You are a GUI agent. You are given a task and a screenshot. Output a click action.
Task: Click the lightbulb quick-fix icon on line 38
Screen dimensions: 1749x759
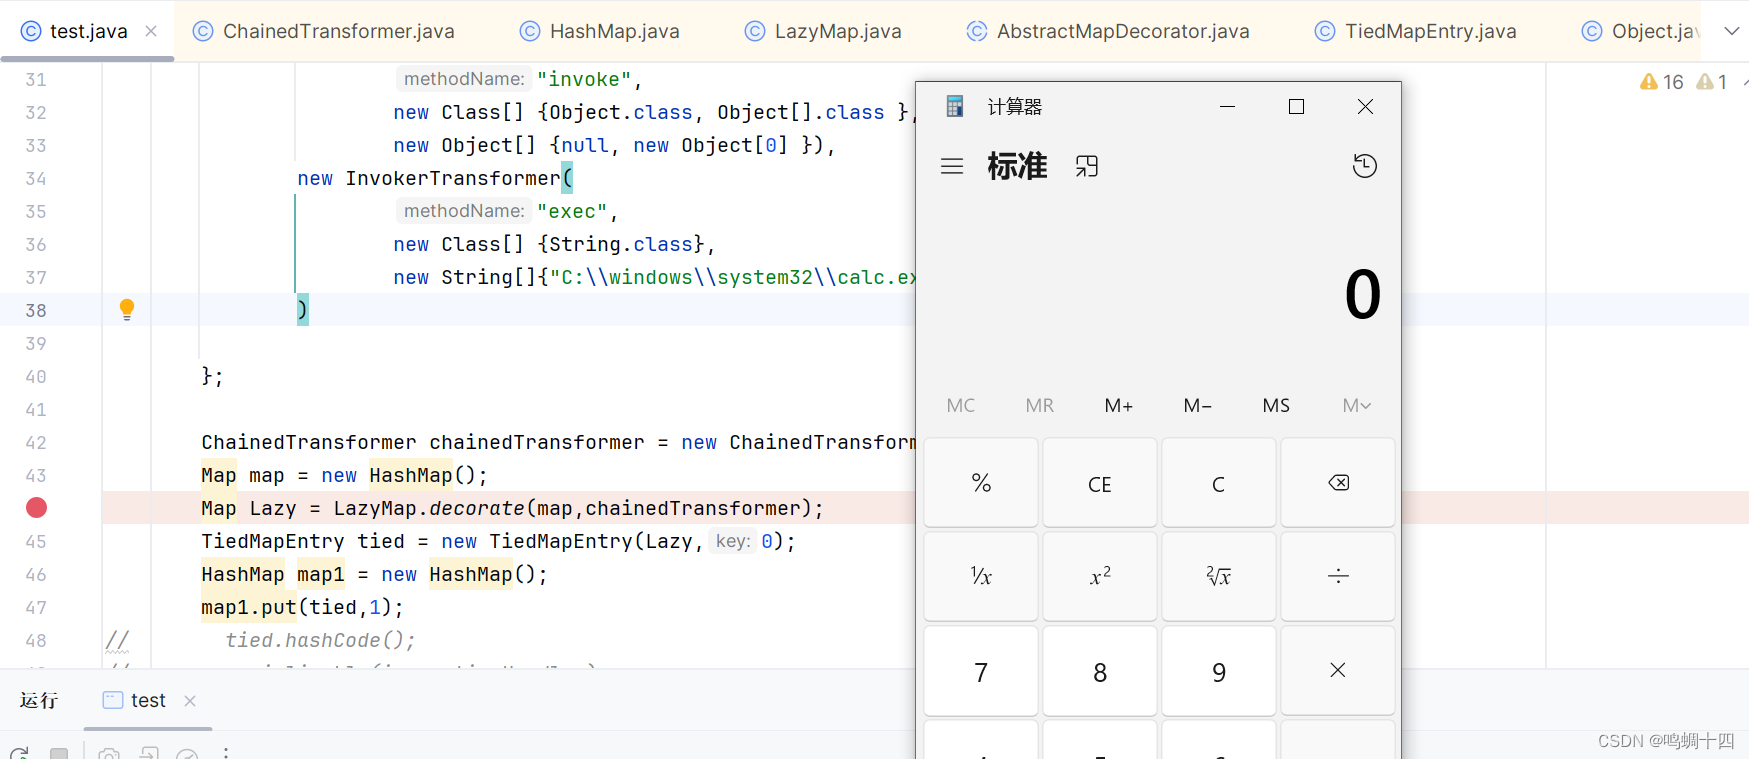point(127,309)
